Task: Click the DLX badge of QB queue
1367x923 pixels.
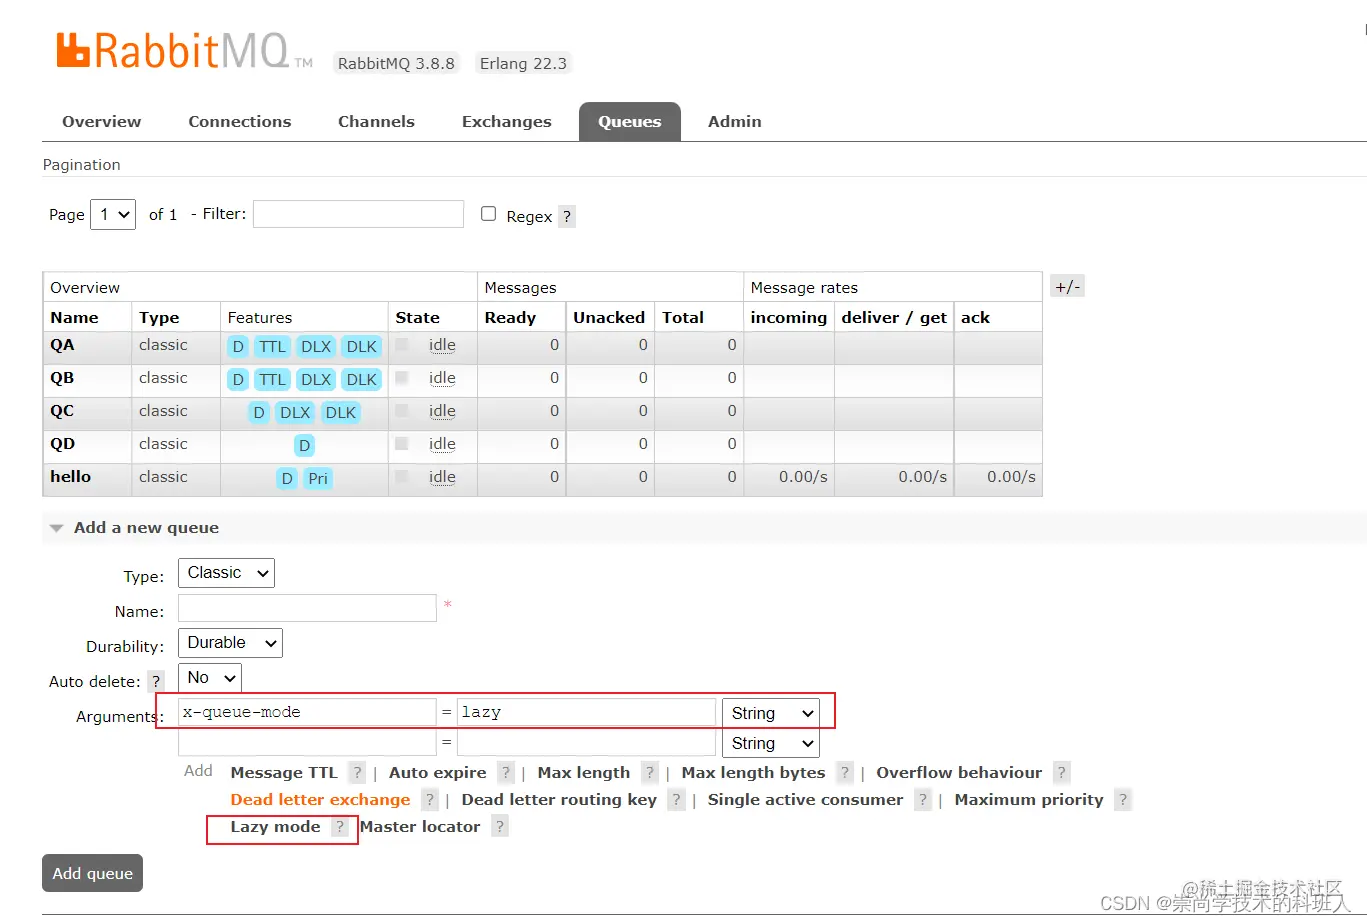Action: [x=316, y=380]
